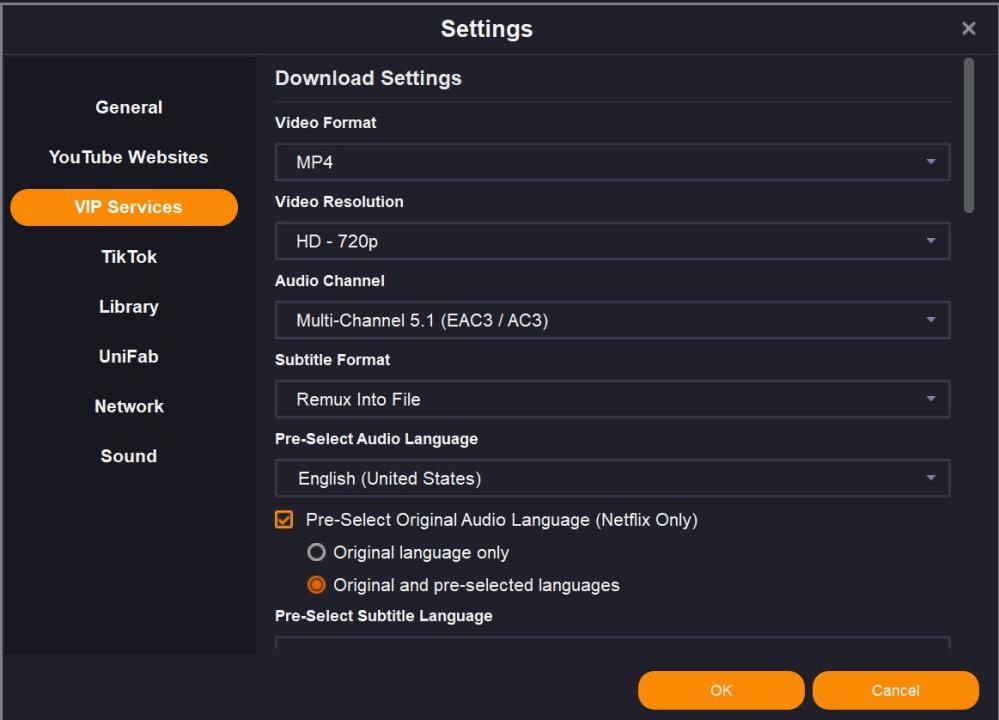Click the Cancel button
This screenshot has width=999, height=720.
click(x=895, y=690)
